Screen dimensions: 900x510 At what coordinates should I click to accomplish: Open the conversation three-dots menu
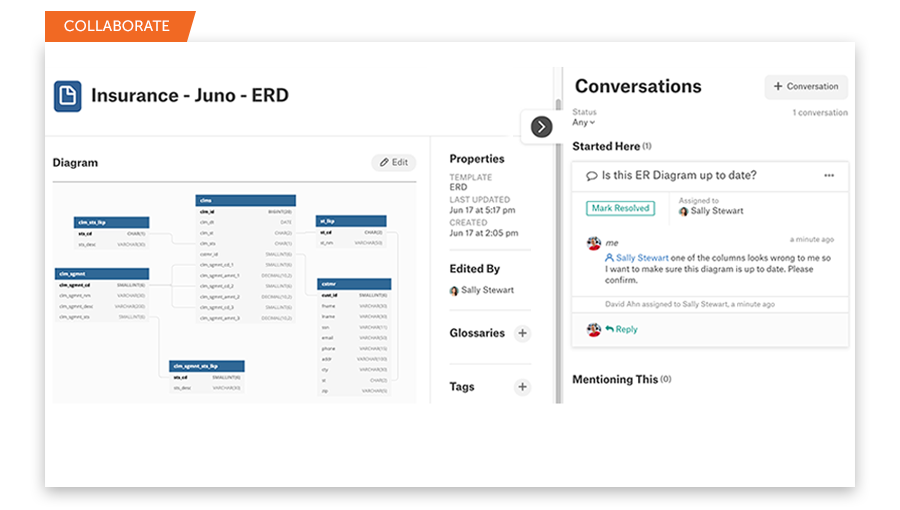[829, 176]
